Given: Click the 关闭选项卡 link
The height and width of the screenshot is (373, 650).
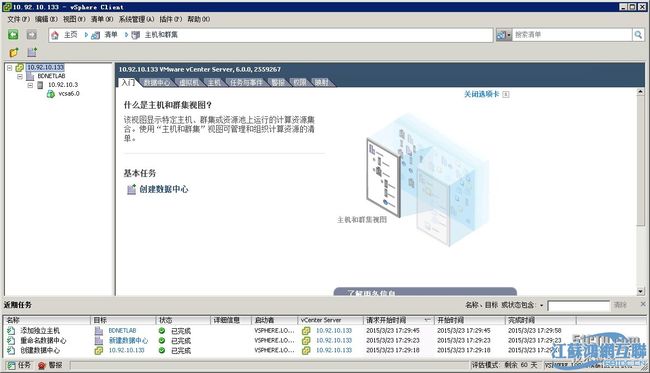Looking at the screenshot, I should pyautogui.click(x=481, y=94).
